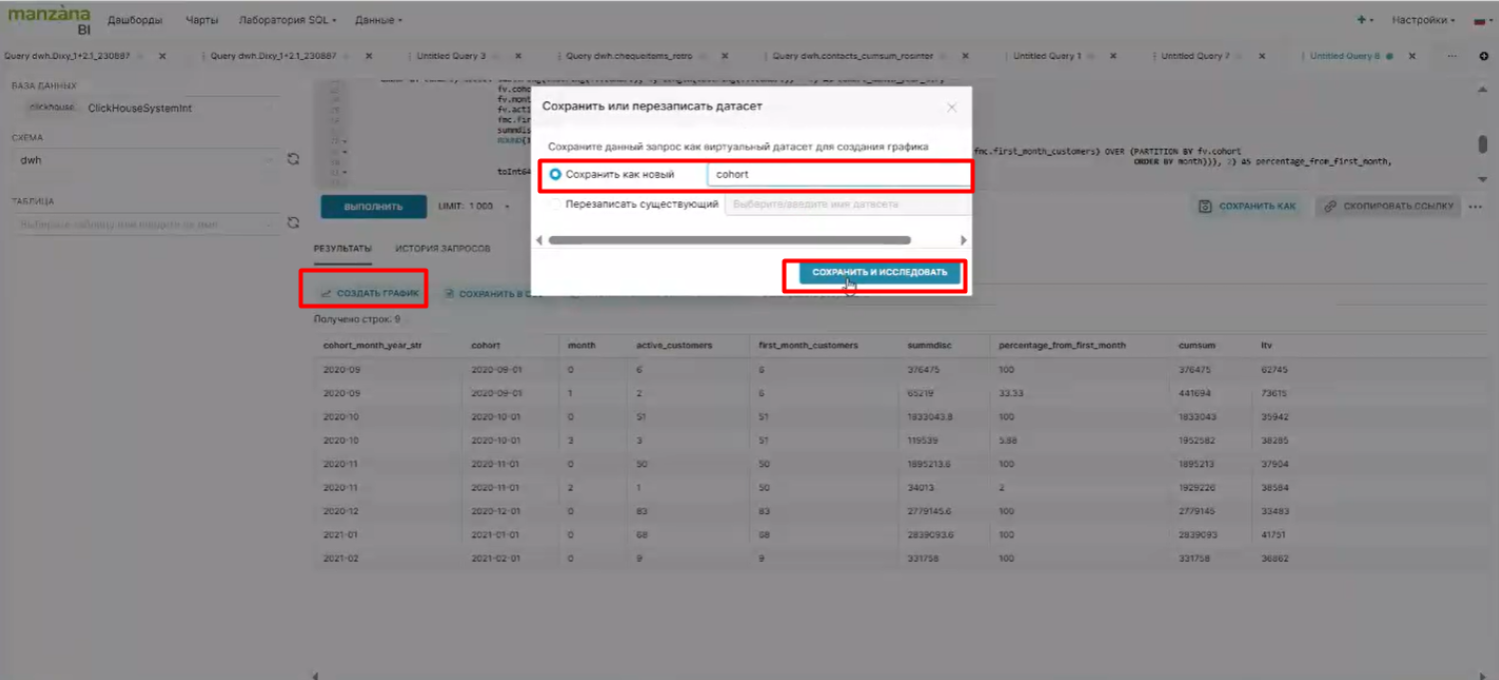This screenshot has width=1499, height=680.
Task: Open the existing dataset name selector
Action: coord(848,204)
